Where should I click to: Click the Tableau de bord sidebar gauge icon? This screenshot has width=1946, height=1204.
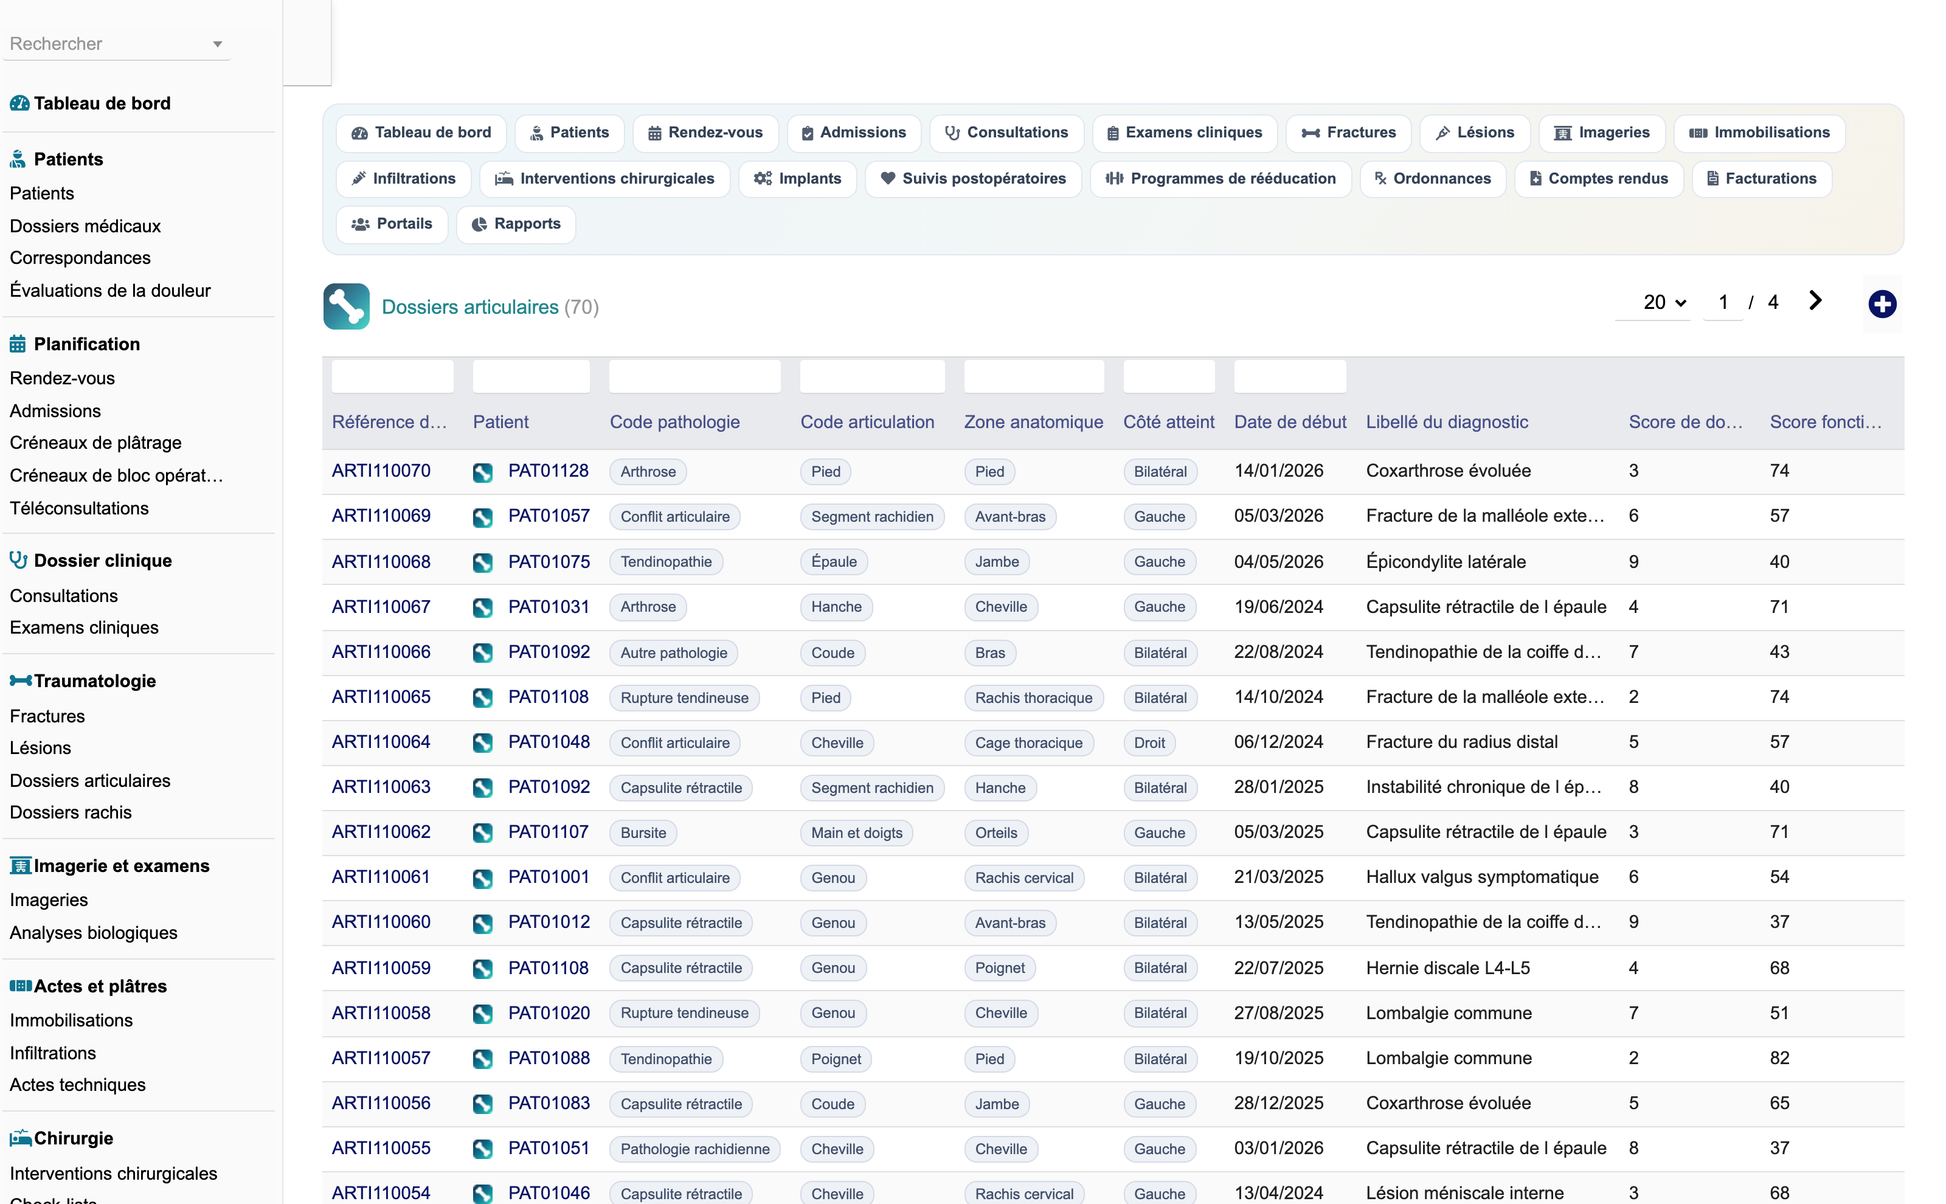pyautogui.click(x=19, y=103)
